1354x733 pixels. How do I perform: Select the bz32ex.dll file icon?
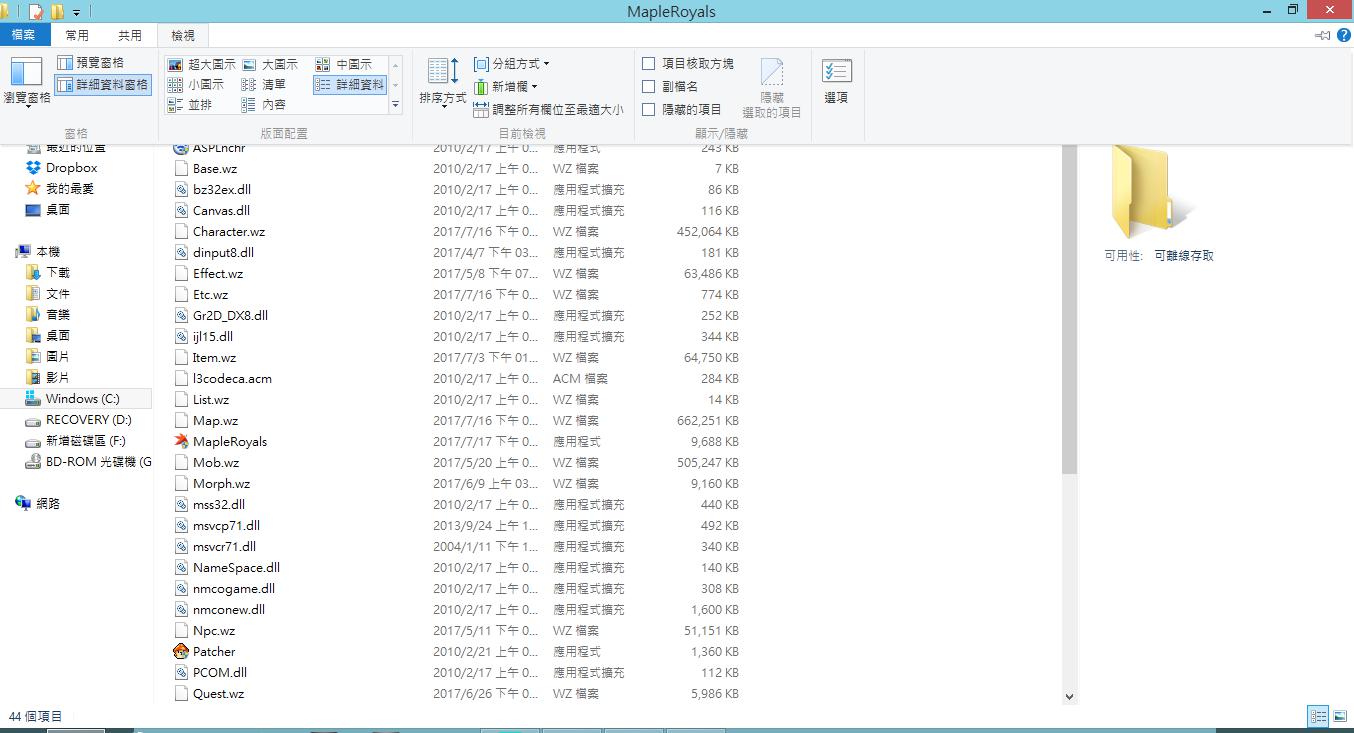click(x=181, y=189)
